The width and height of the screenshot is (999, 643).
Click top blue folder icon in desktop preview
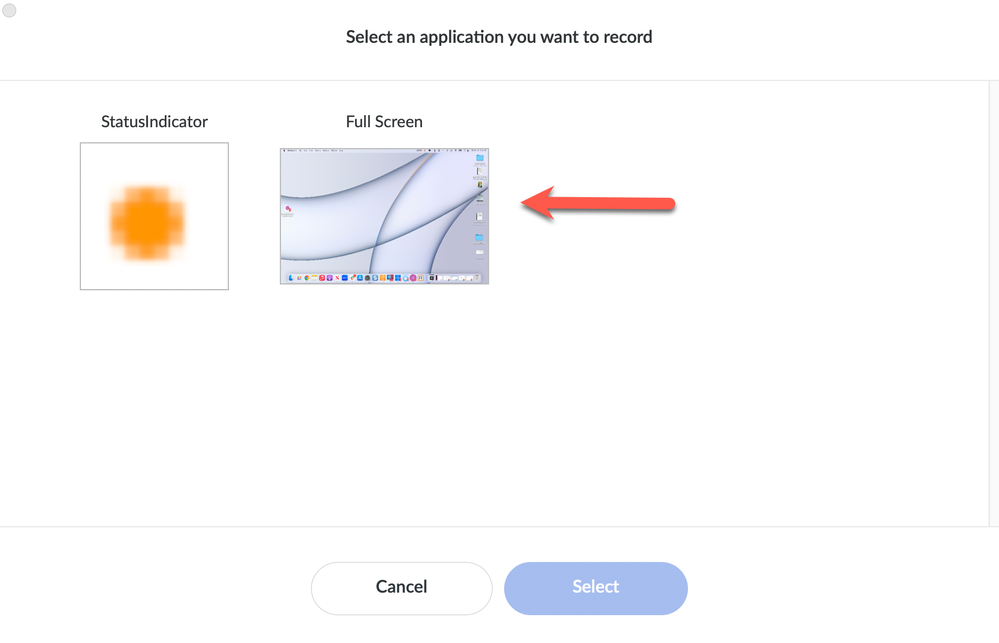[480, 158]
